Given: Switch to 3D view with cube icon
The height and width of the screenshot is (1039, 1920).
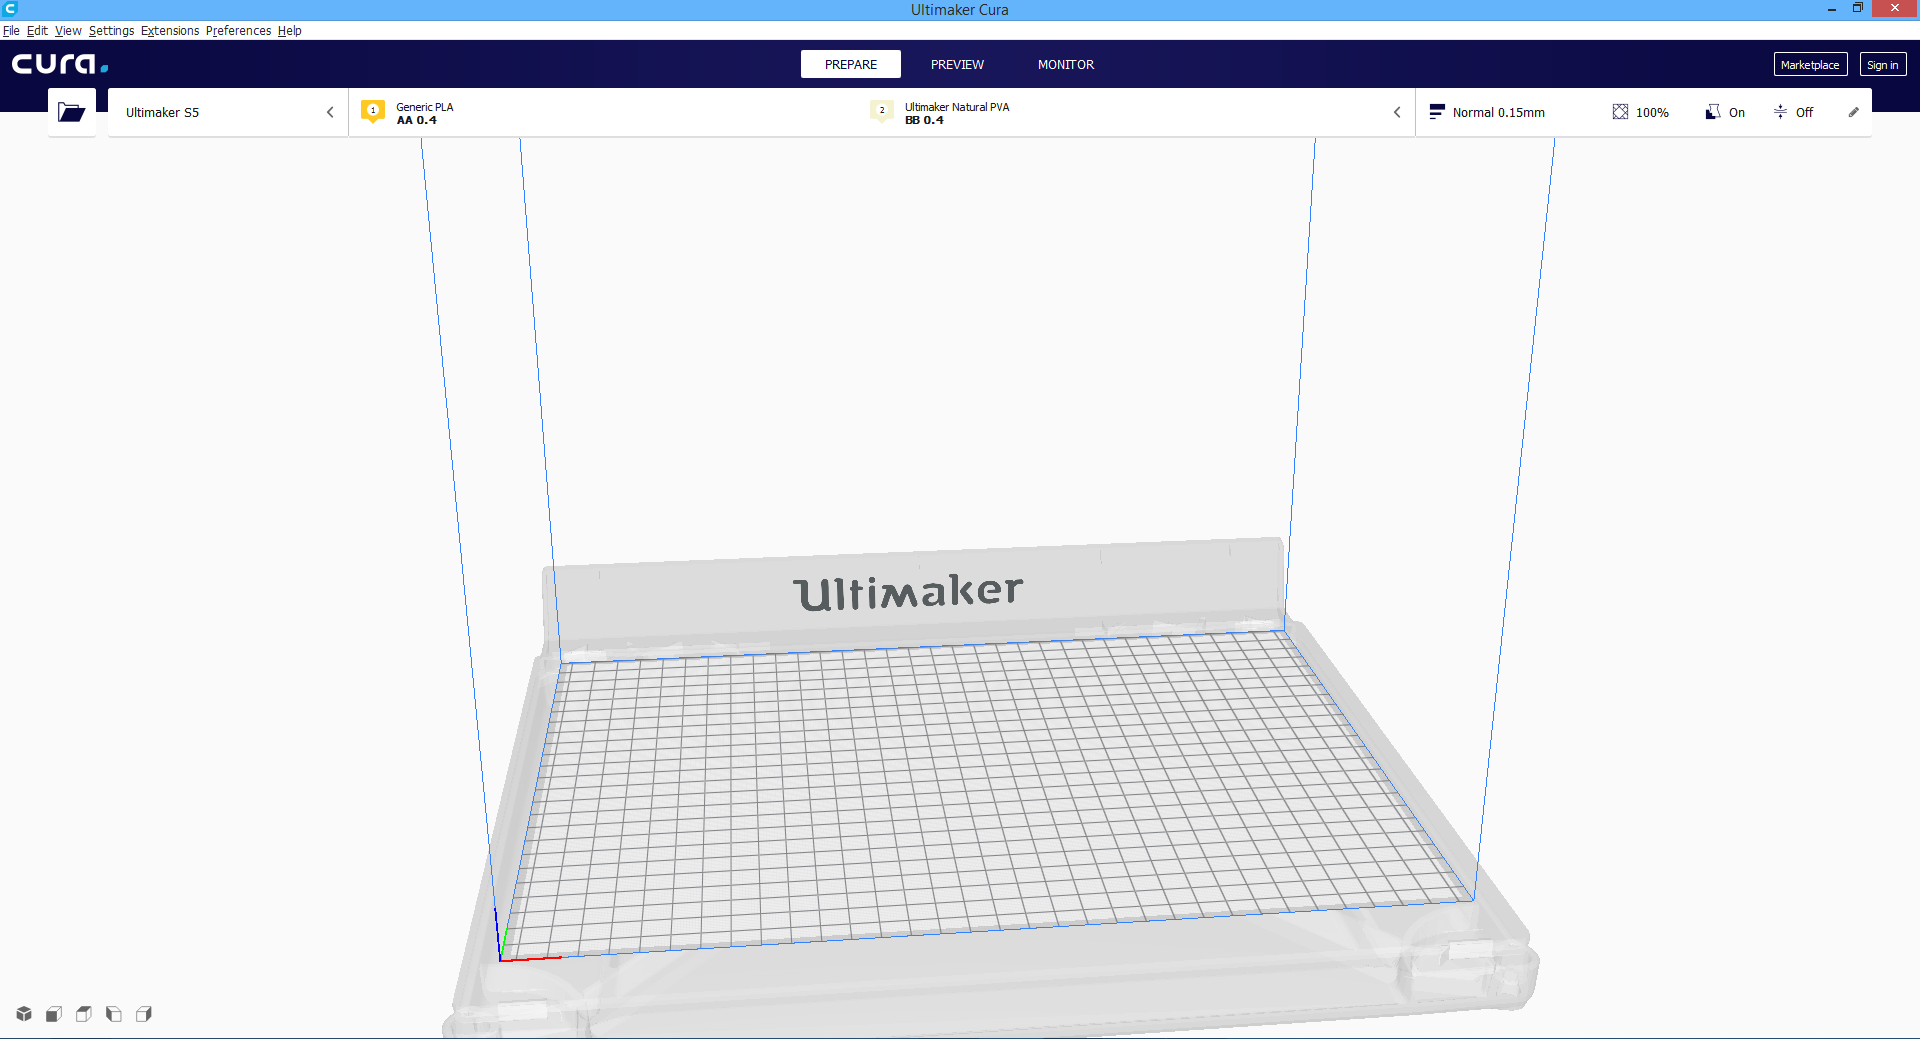Looking at the screenshot, I should [24, 1014].
